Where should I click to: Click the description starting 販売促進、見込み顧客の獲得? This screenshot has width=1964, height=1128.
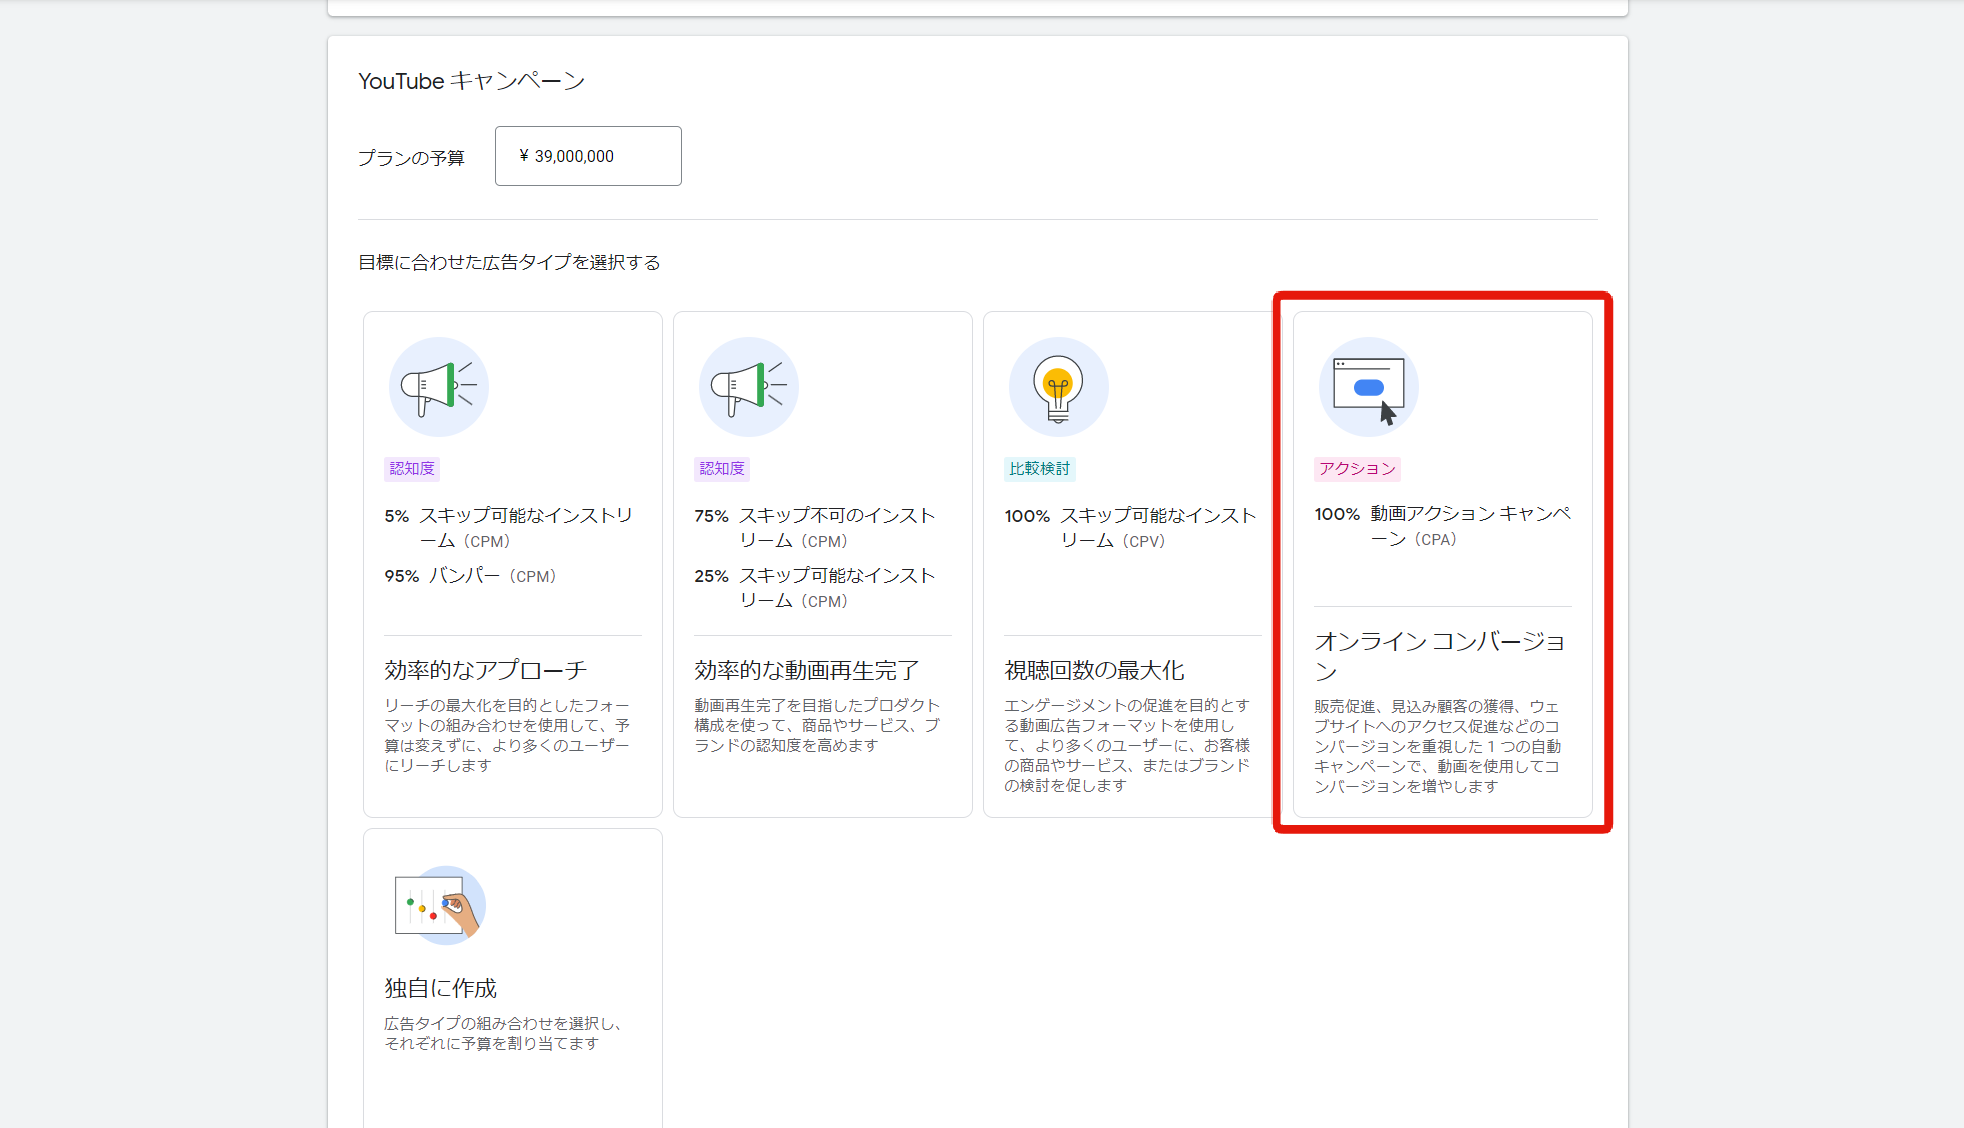pos(1437,746)
